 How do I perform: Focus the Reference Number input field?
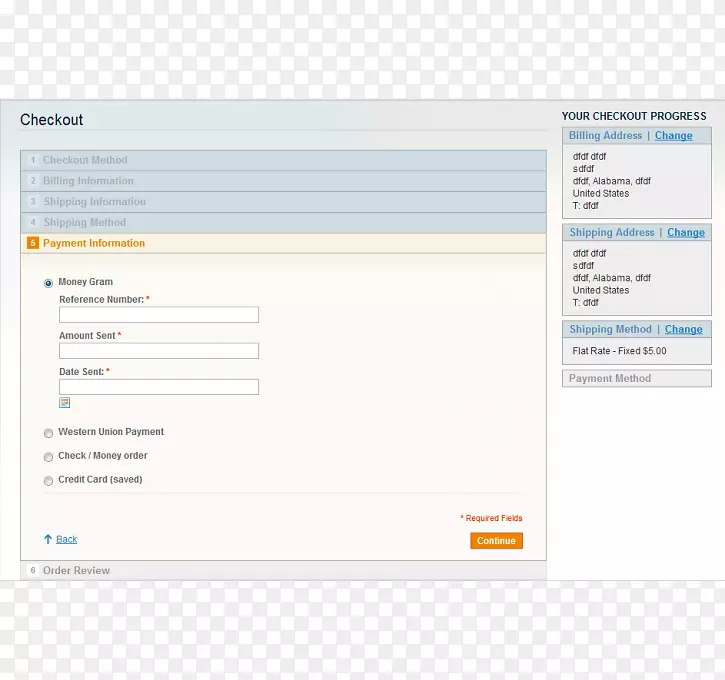(x=158, y=315)
